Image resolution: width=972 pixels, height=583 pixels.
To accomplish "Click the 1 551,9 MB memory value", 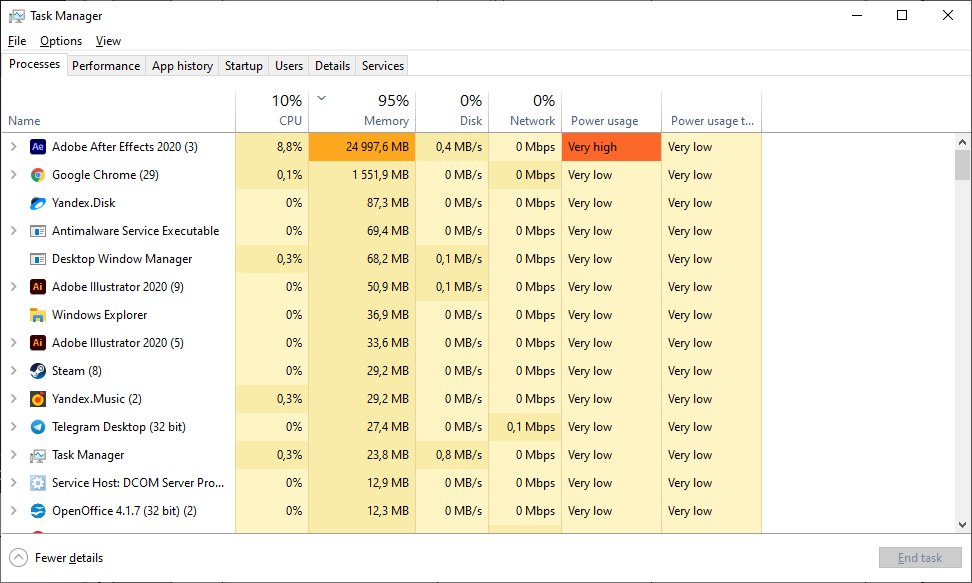I will tap(381, 175).
